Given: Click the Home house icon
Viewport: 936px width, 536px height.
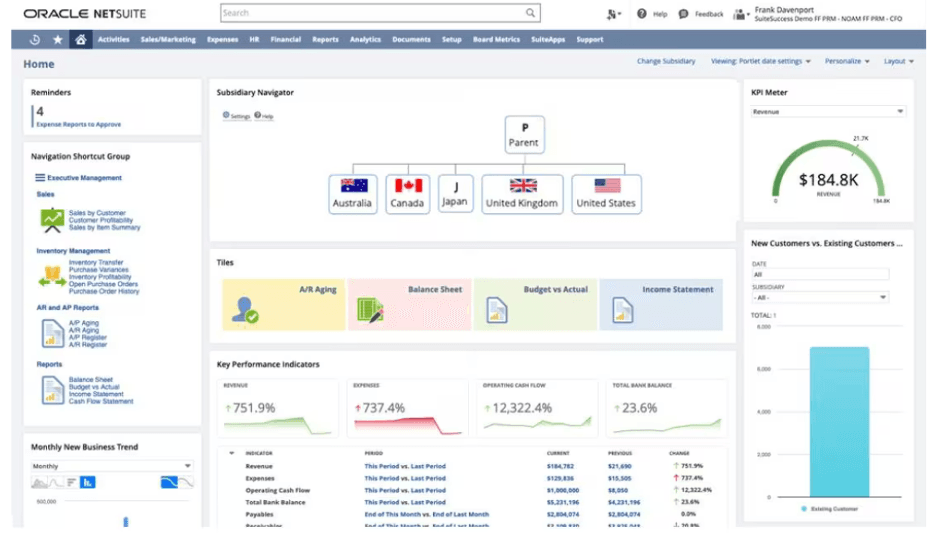Looking at the screenshot, I should click(x=80, y=40).
